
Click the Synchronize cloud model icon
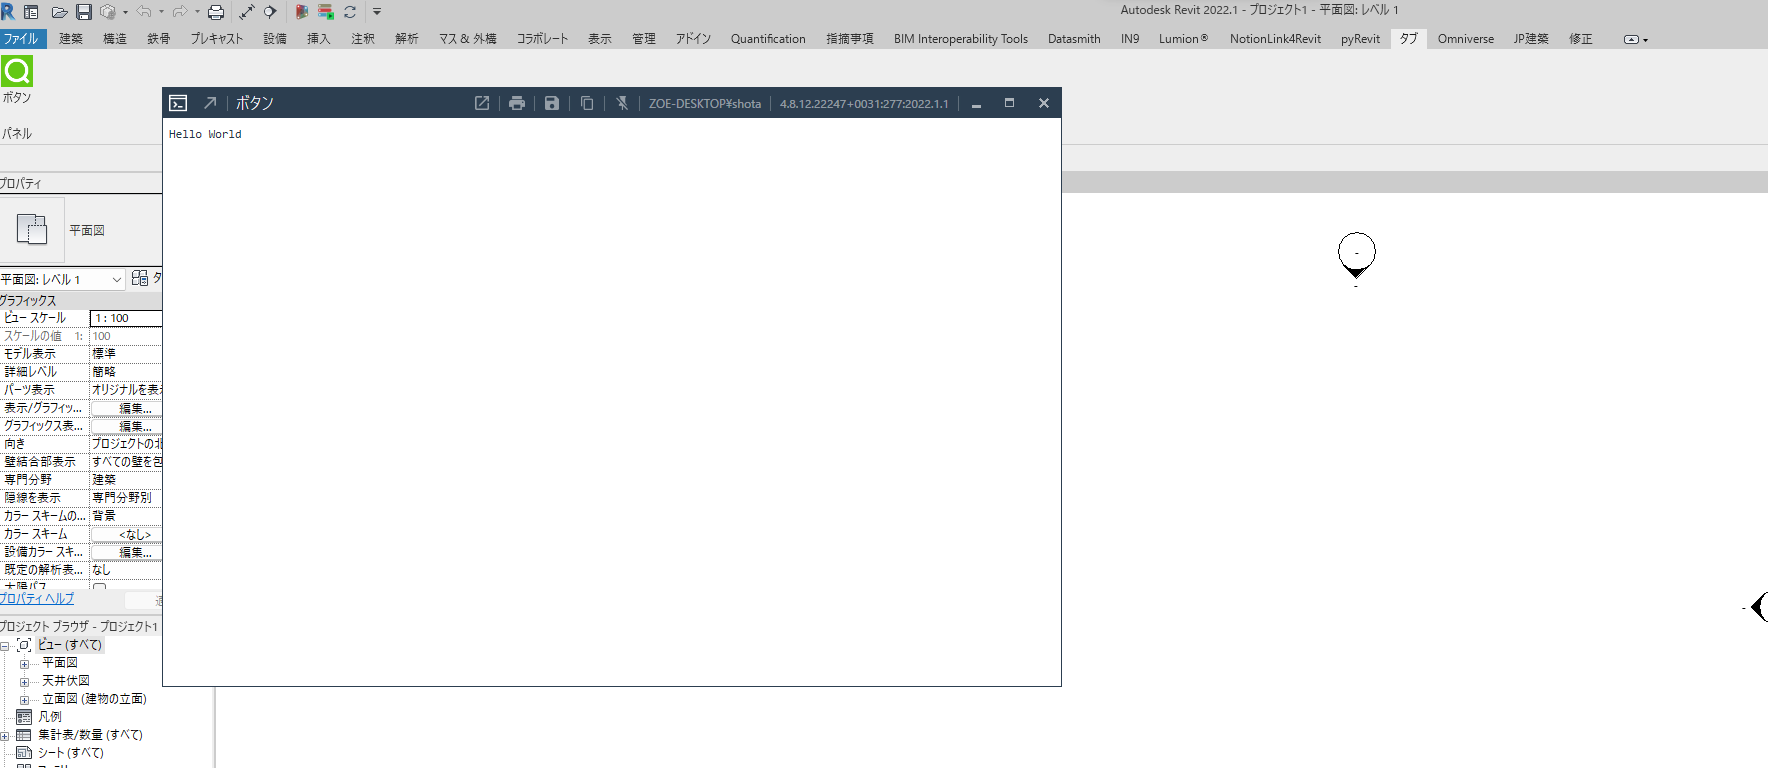pyautogui.click(x=108, y=12)
